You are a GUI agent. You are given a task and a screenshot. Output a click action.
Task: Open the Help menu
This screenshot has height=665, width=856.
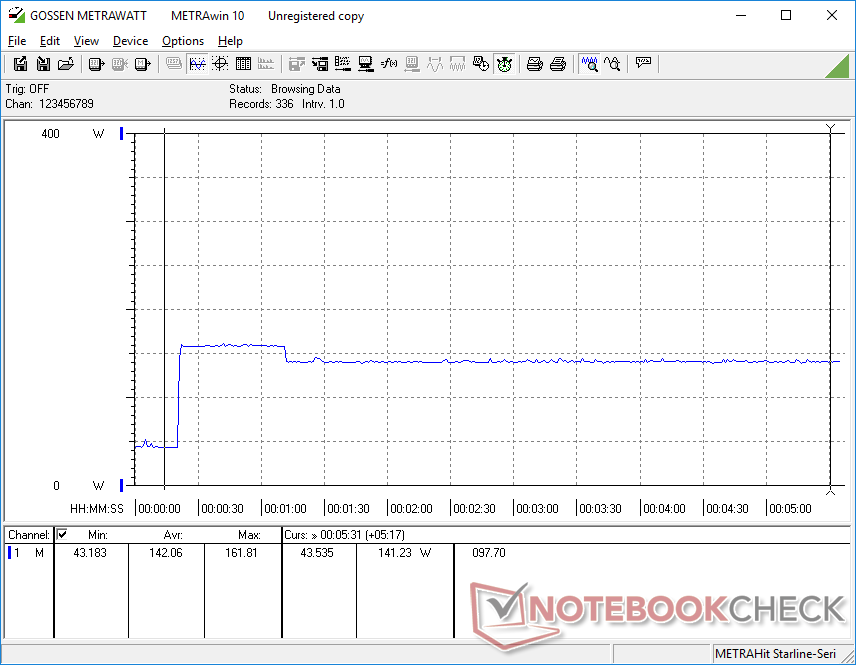(x=230, y=41)
